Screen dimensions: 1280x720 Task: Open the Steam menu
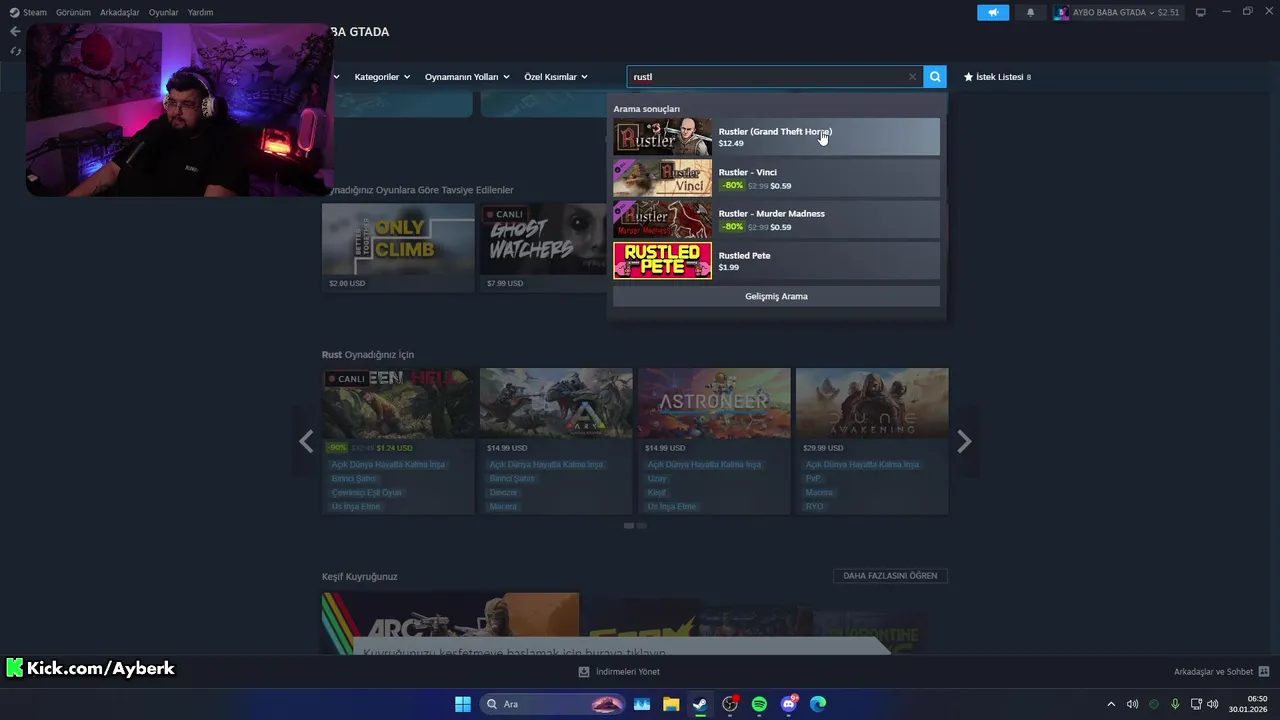(35, 12)
